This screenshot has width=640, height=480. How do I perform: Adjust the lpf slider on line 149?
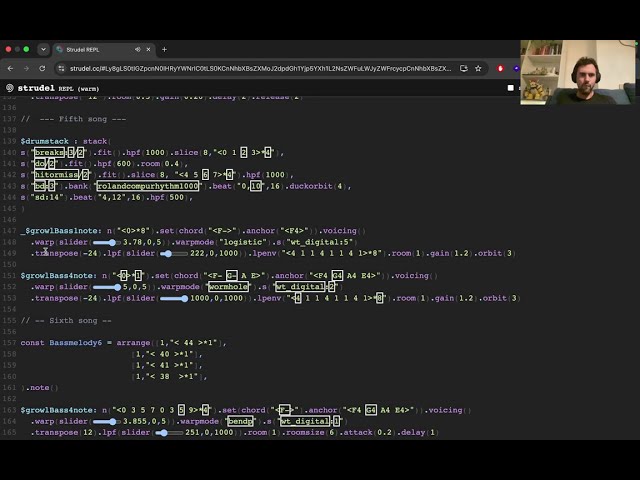click(x=173, y=253)
